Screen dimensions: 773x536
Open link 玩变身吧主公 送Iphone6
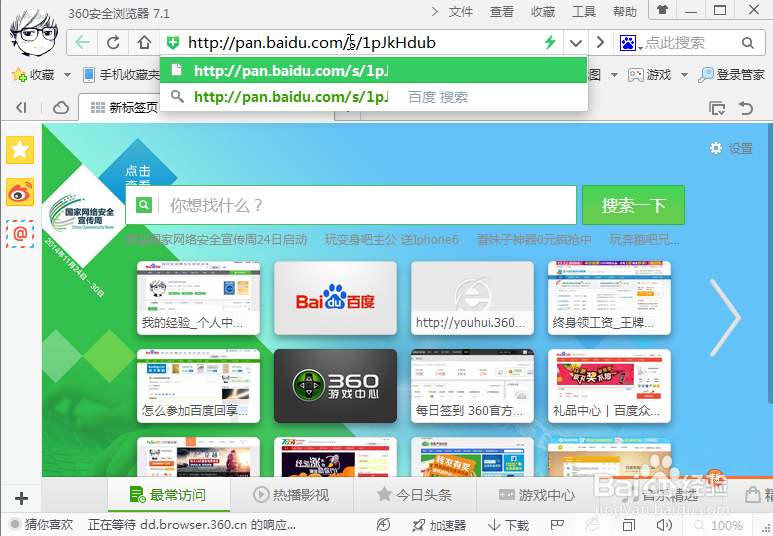pos(391,240)
